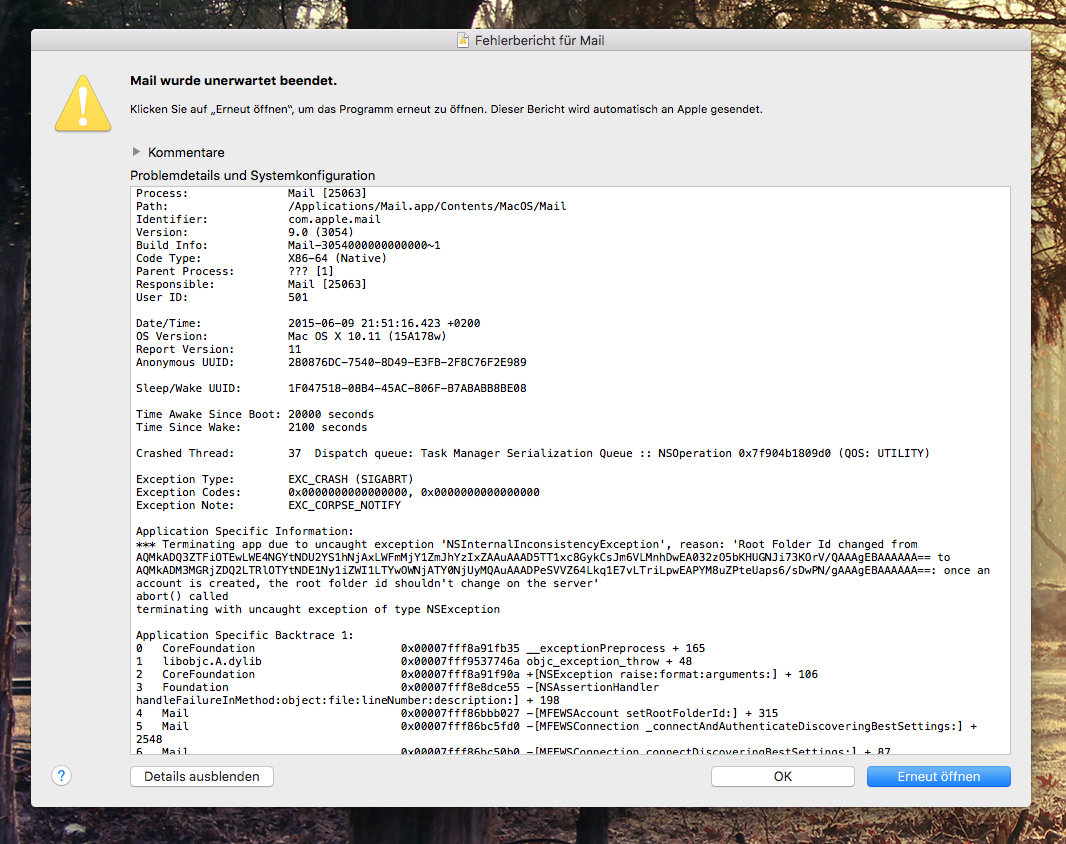The width and height of the screenshot is (1066, 844).
Task: Click the window title 'Fehlerbericht für Mail'
Action: (540, 41)
